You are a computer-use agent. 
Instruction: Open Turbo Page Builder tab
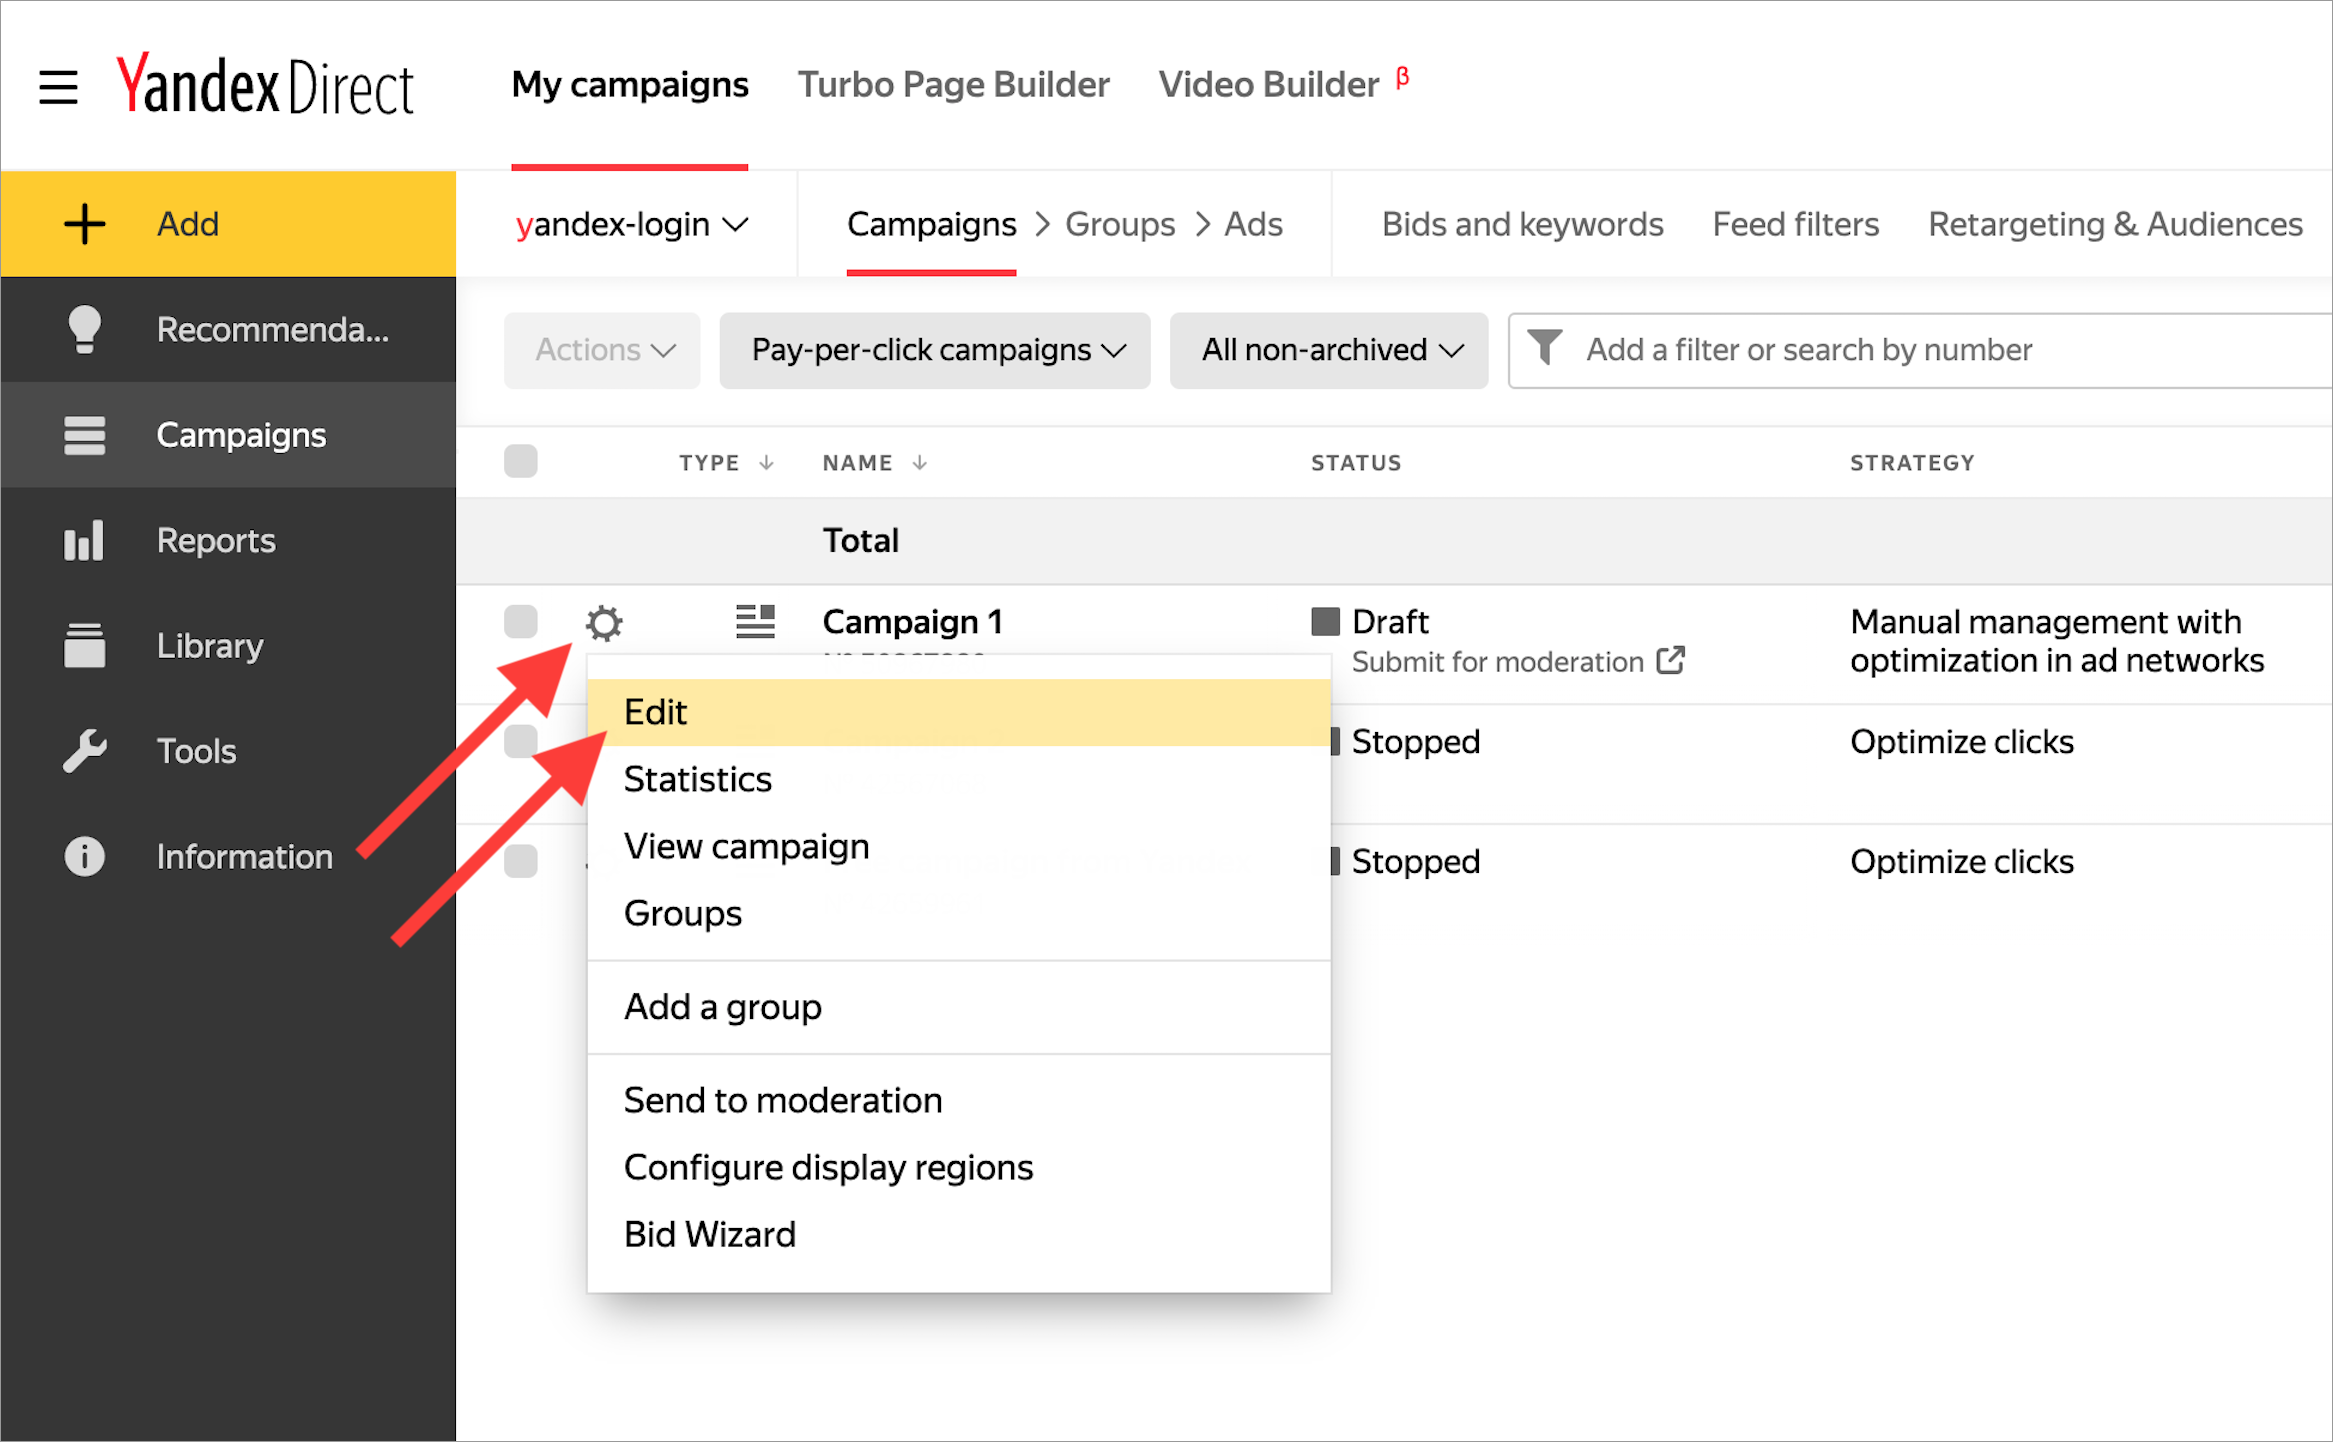point(953,85)
